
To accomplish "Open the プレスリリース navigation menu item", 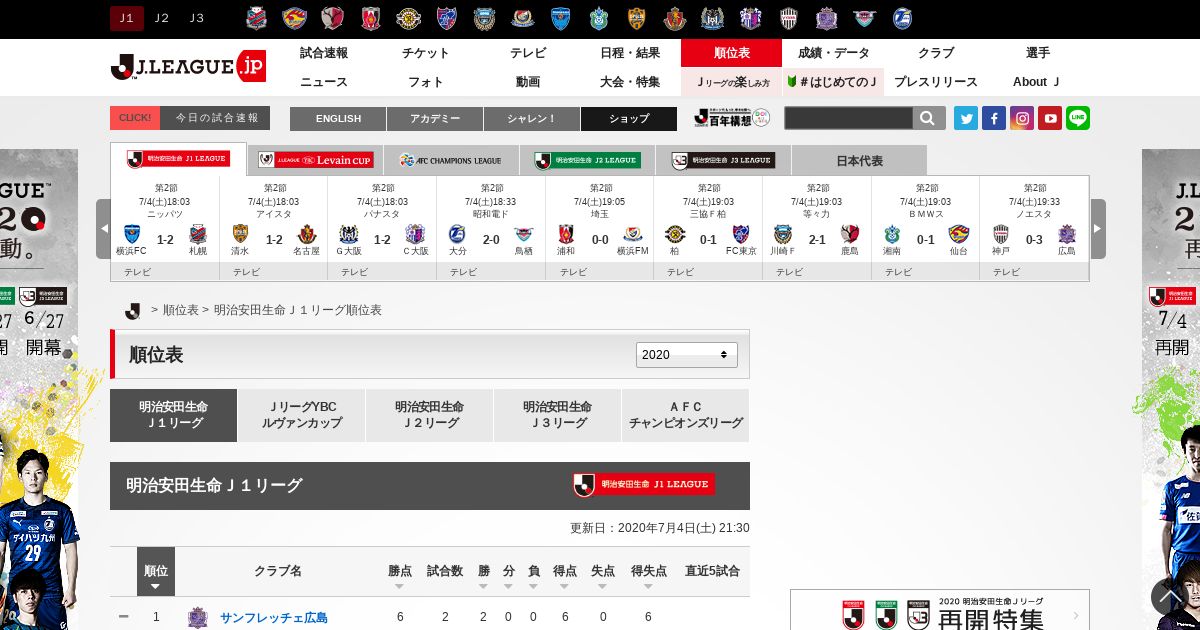I will pyautogui.click(x=936, y=82).
